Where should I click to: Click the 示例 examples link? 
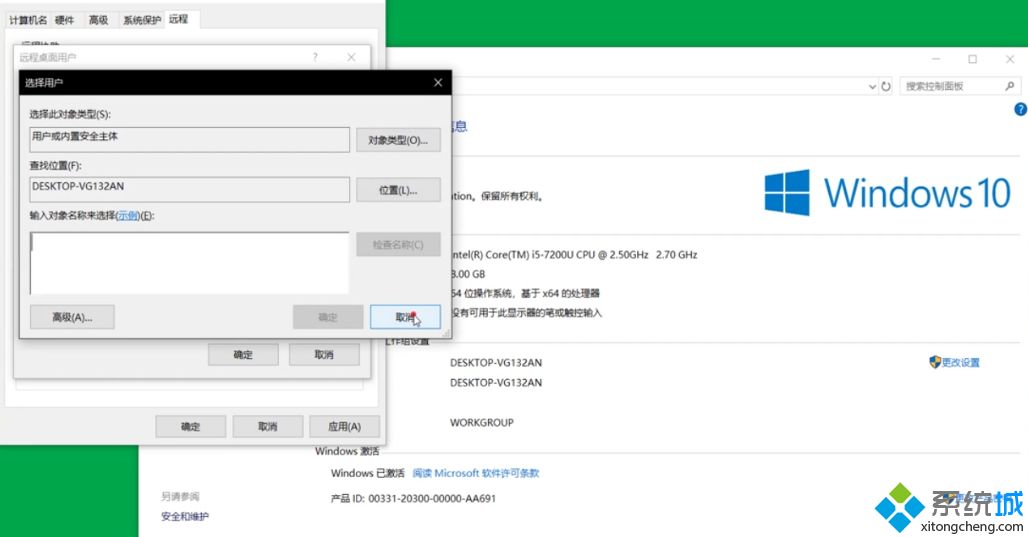[x=128, y=216]
